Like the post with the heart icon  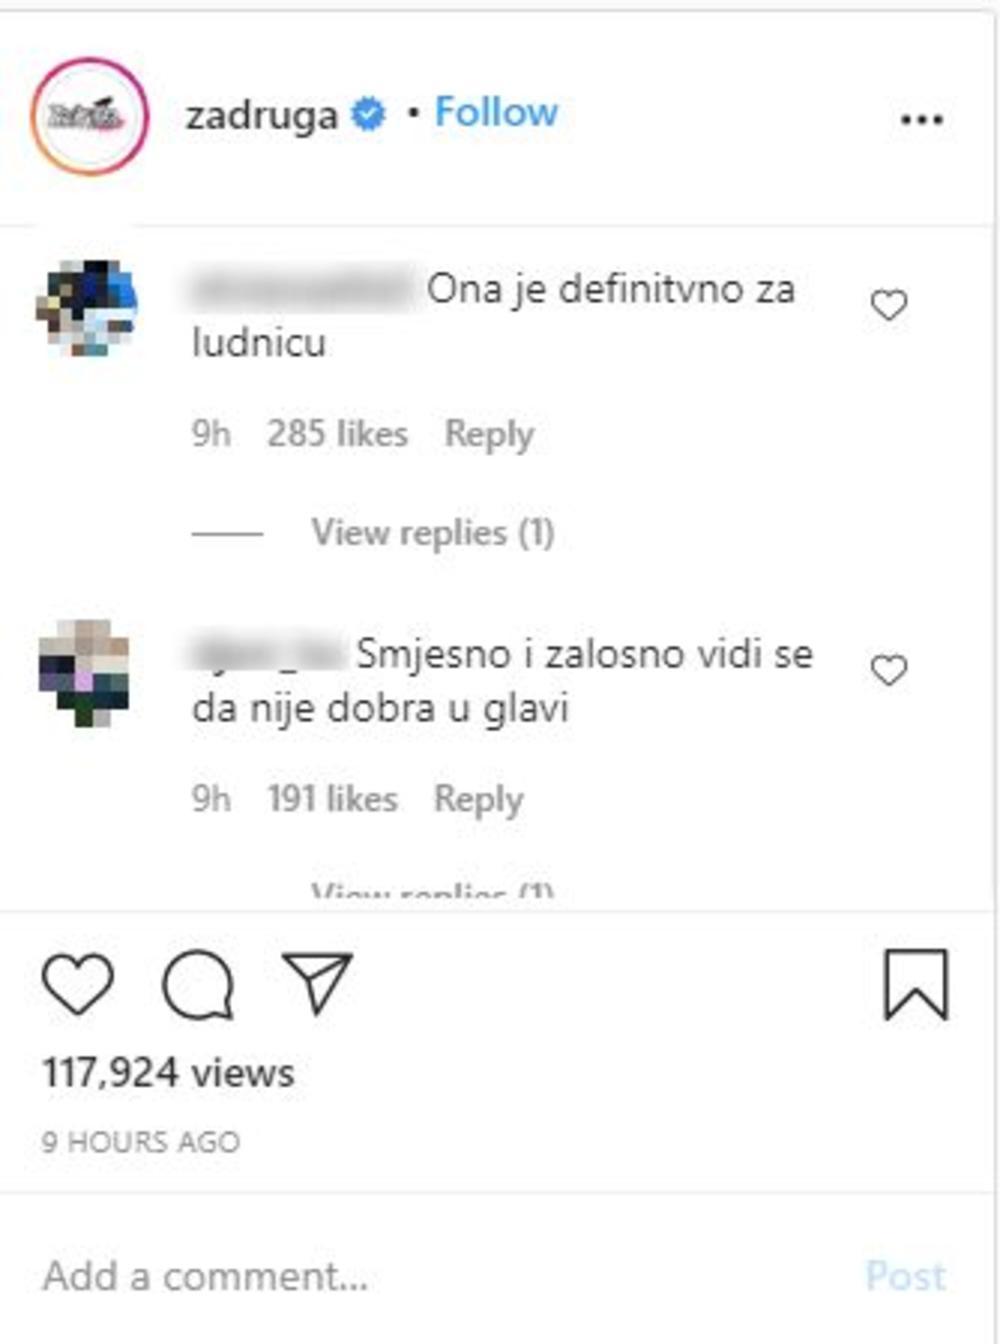coord(78,984)
